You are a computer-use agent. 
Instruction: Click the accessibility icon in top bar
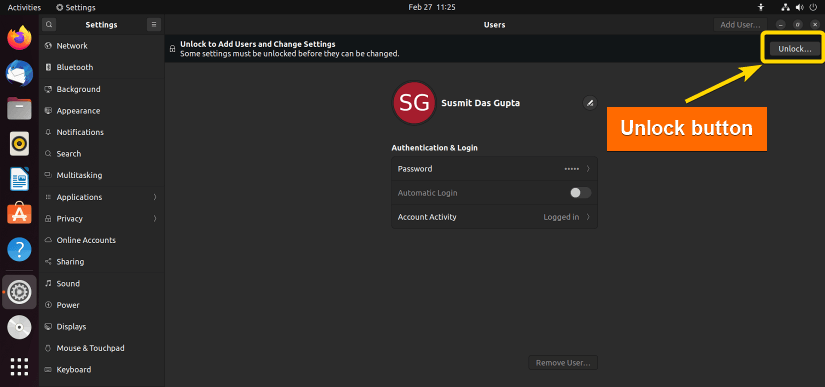(760, 7)
